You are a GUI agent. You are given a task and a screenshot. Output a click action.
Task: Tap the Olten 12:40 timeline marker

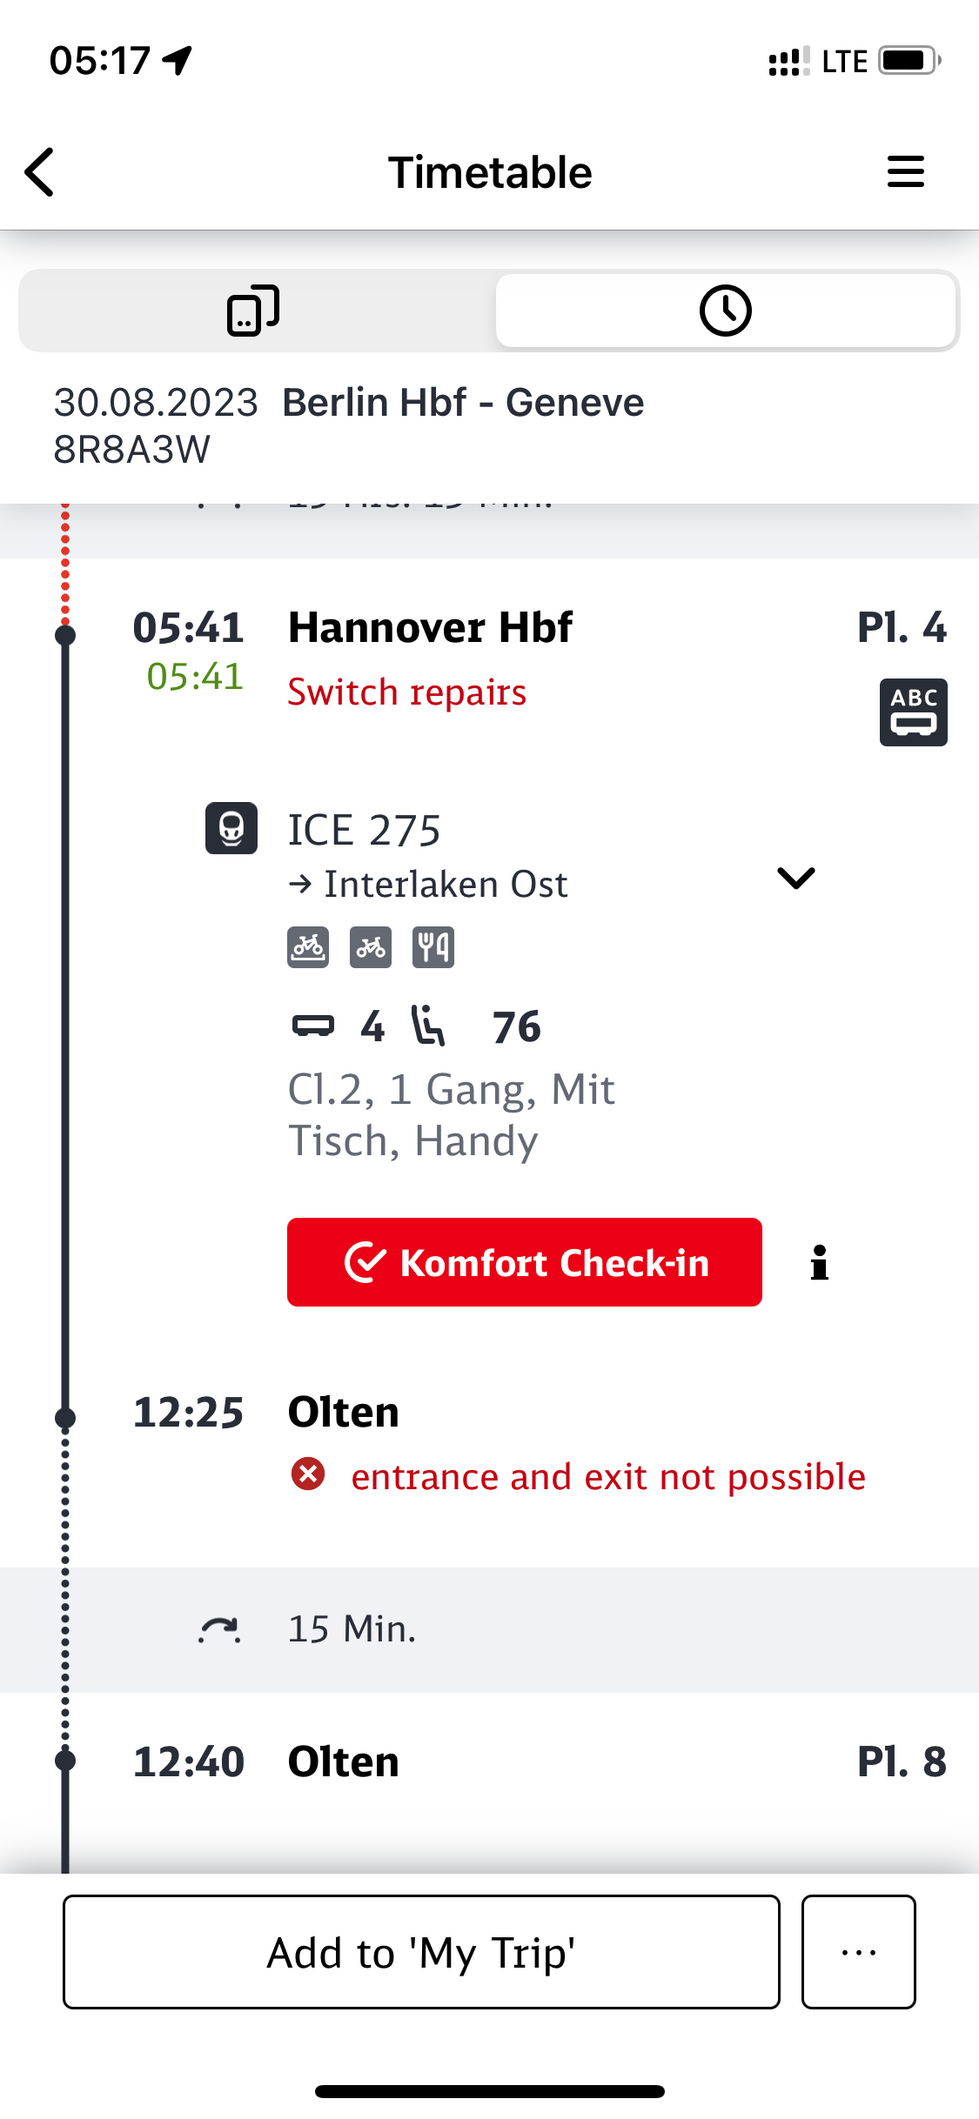[66, 1761]
